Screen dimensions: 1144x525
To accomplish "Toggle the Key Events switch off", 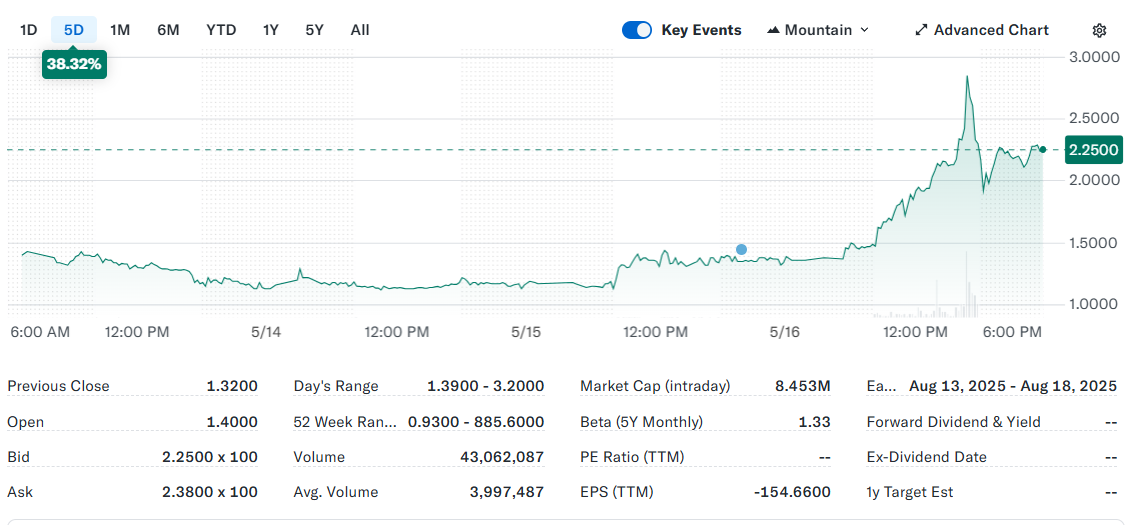I will click(637, 30).
